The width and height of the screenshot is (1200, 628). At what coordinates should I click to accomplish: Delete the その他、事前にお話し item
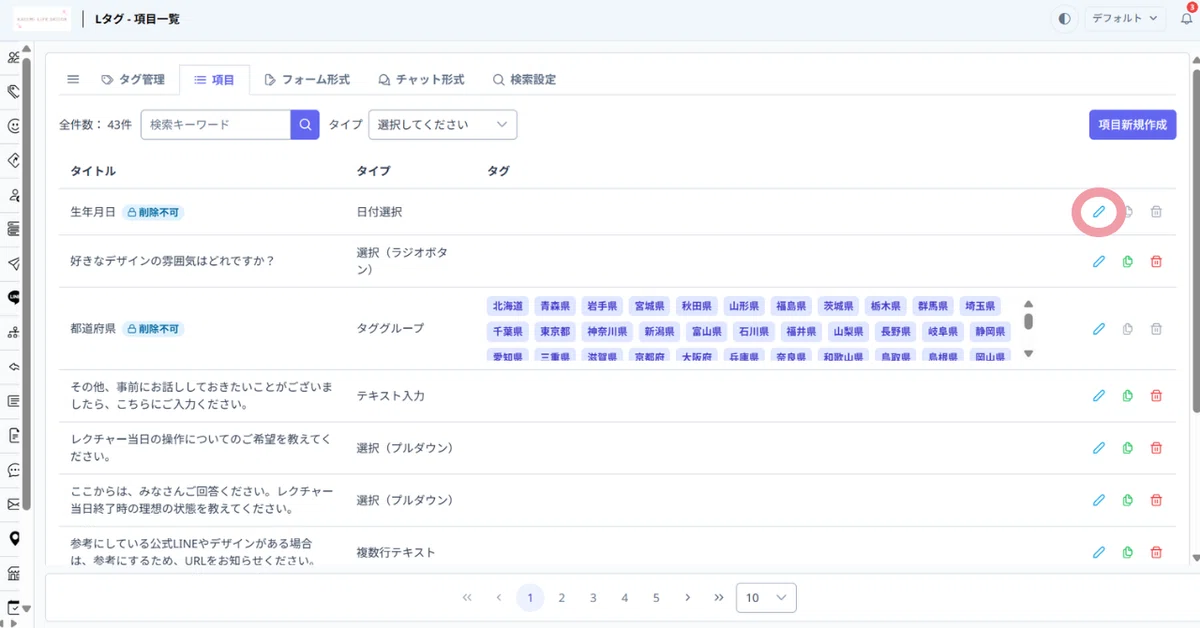click(1156, 395)
